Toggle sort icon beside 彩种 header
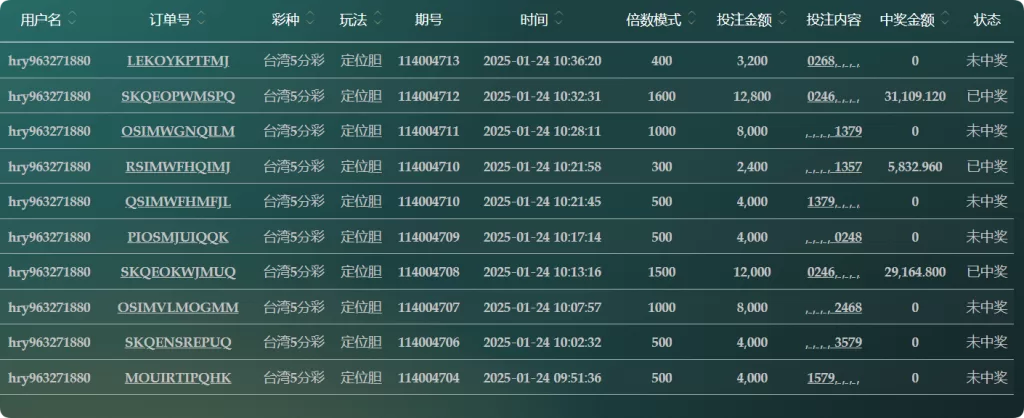This screenshot has height=418, width=1024. coord(310,20)
